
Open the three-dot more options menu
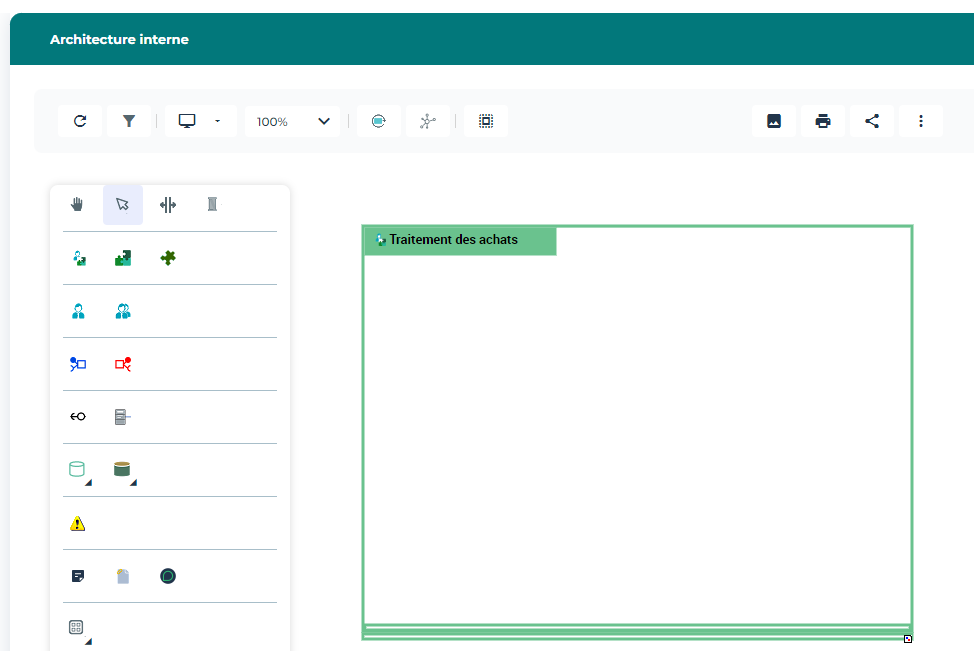(921, 121)
